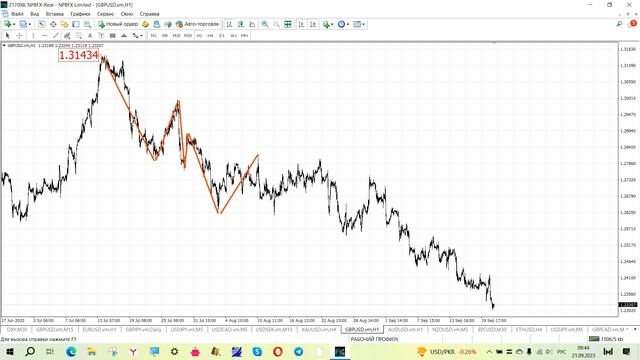This screenshot has width=640, height=360.
Task: Expand the New Chart dropdown arrow
Action: point(14,24)
